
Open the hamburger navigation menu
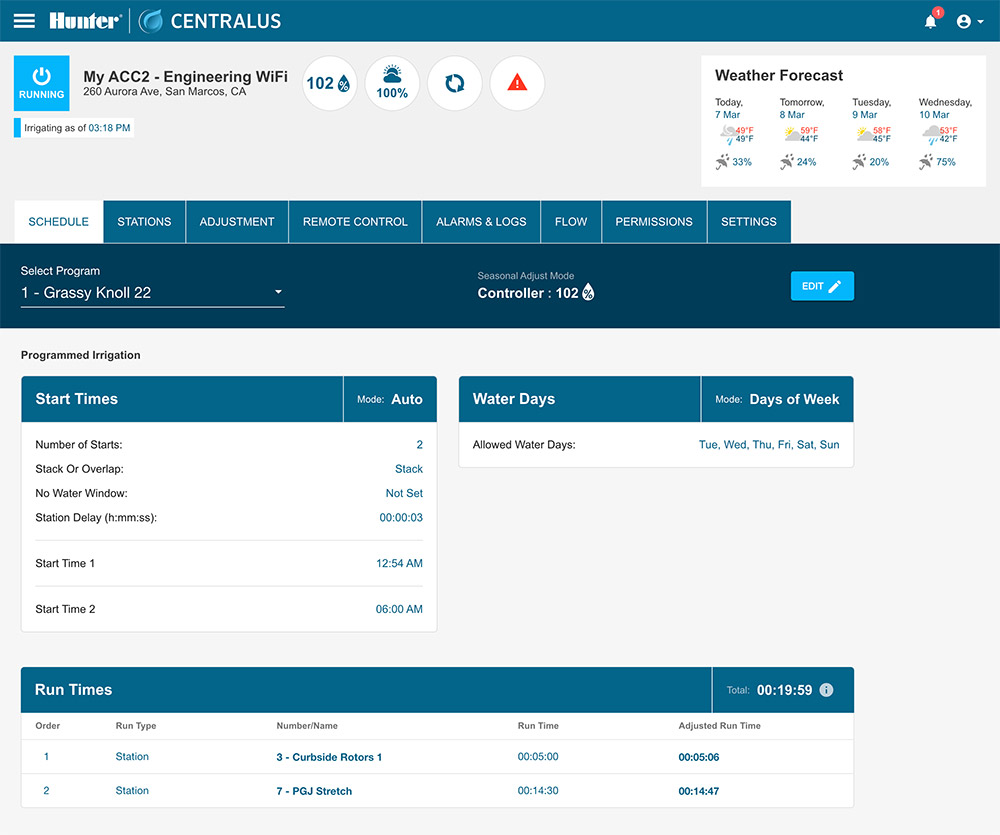[24, 21]
